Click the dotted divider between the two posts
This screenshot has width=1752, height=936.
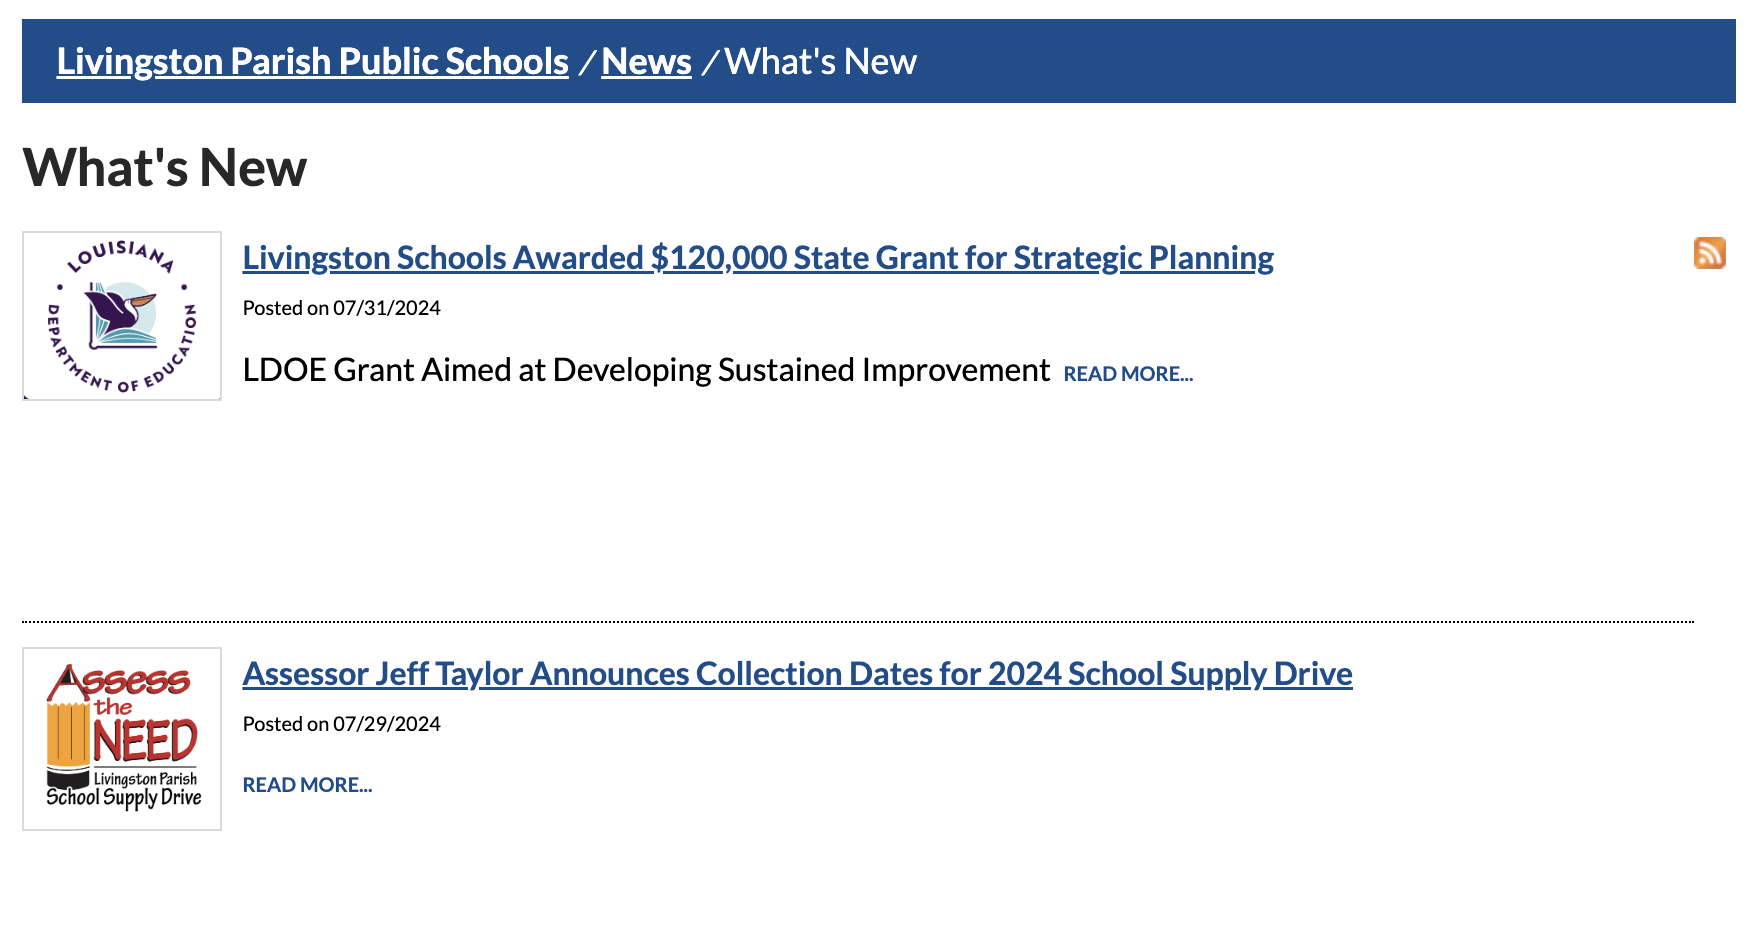(857, 621)
